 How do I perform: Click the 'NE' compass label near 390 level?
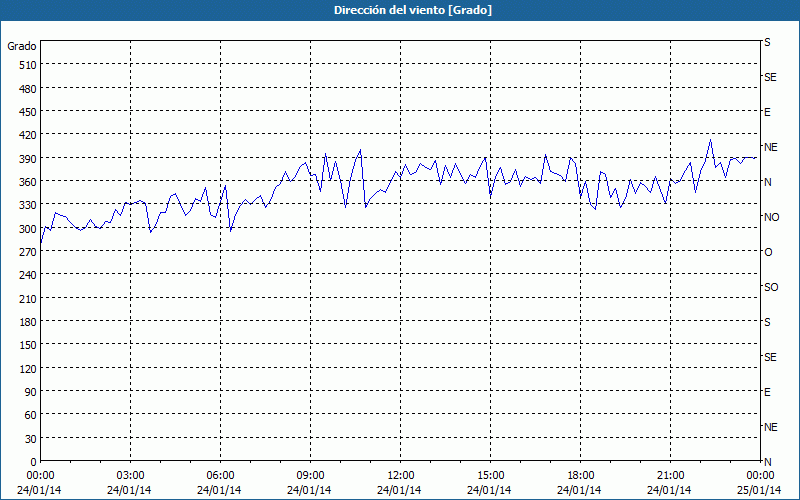point(770,147)
